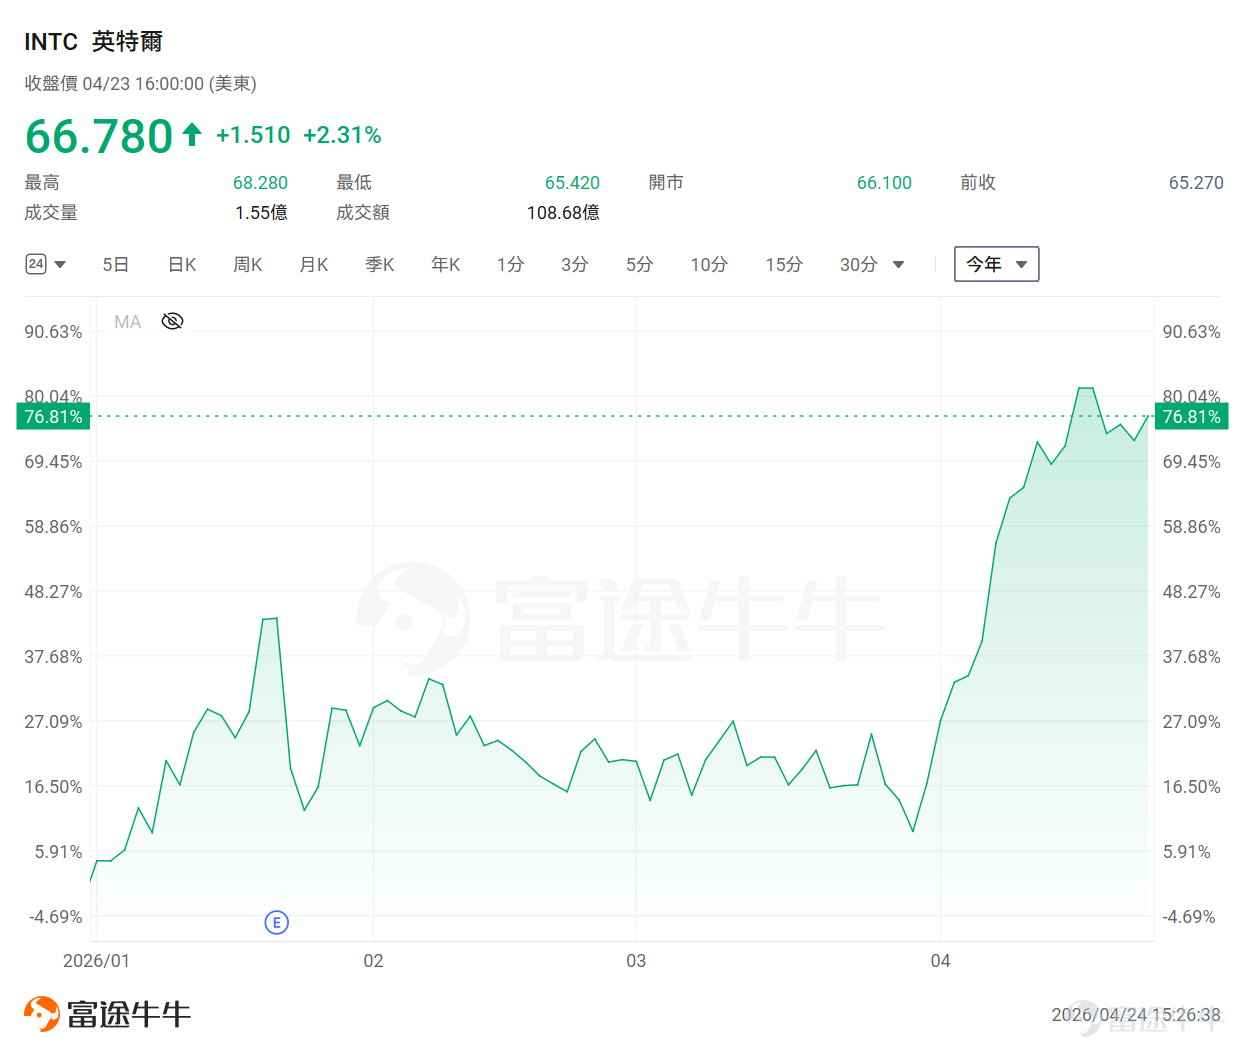Open the 24-hour session icon
The height and width of the screenshot is (1055, 1245).
click(36, 264)
